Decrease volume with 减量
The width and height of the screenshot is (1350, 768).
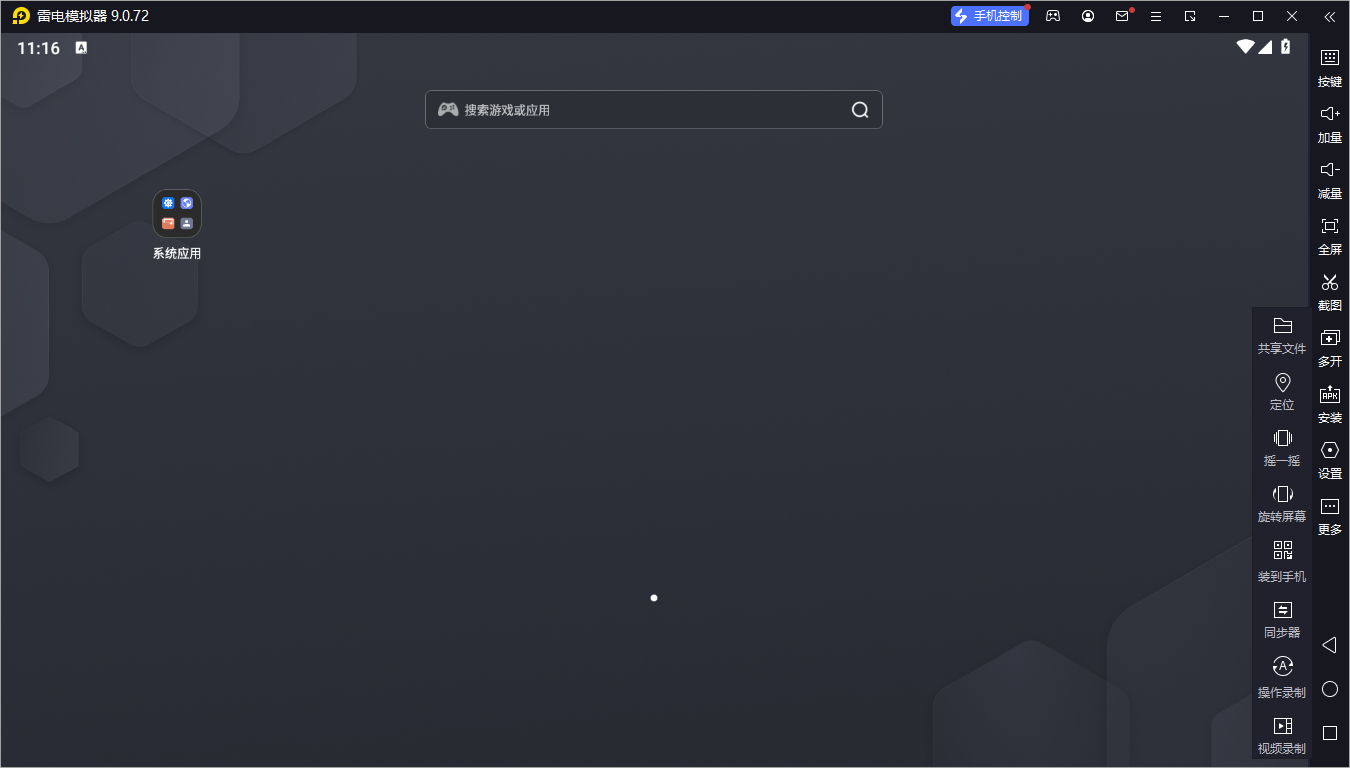pos(1330,180)
